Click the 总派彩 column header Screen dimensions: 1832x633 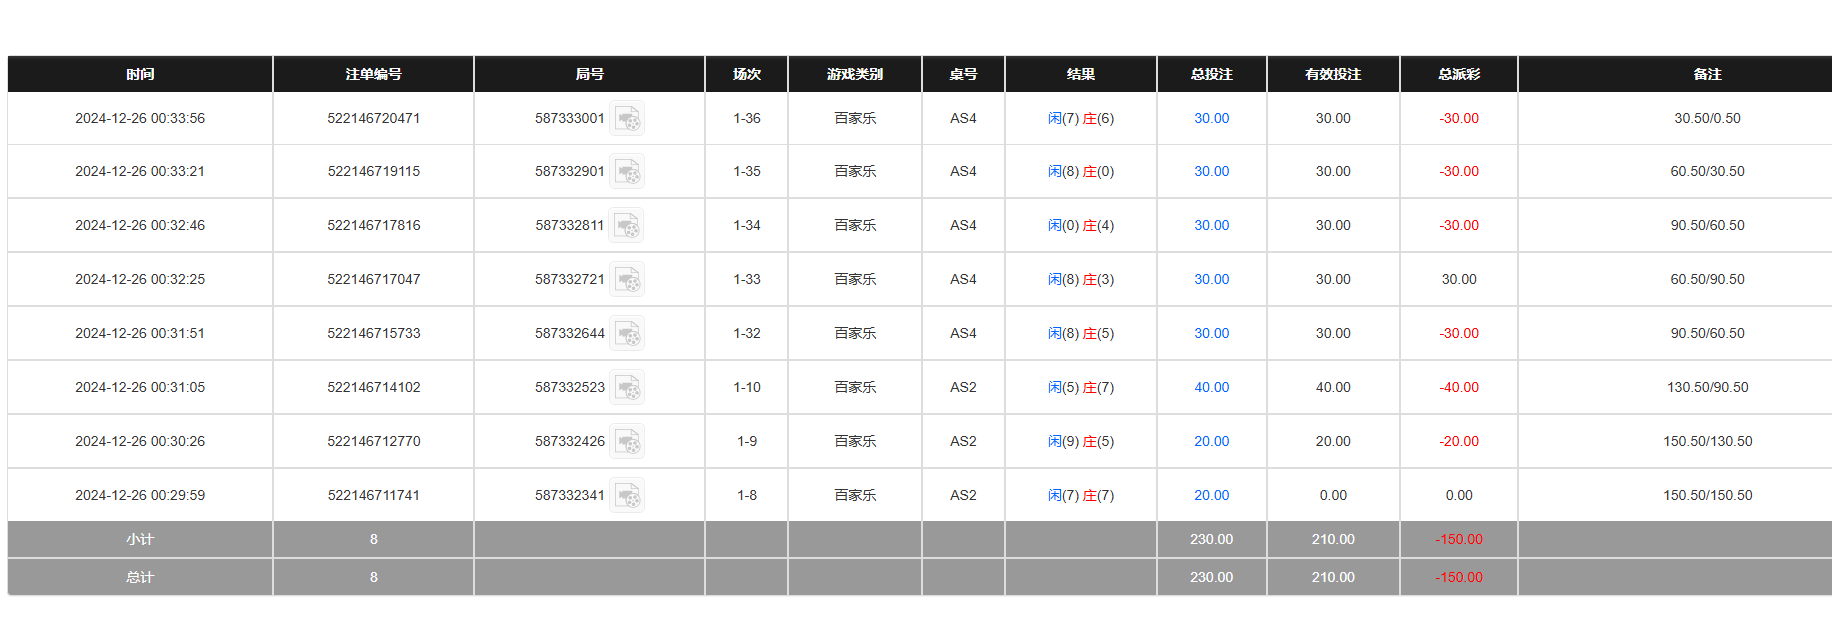point(1458,74)
